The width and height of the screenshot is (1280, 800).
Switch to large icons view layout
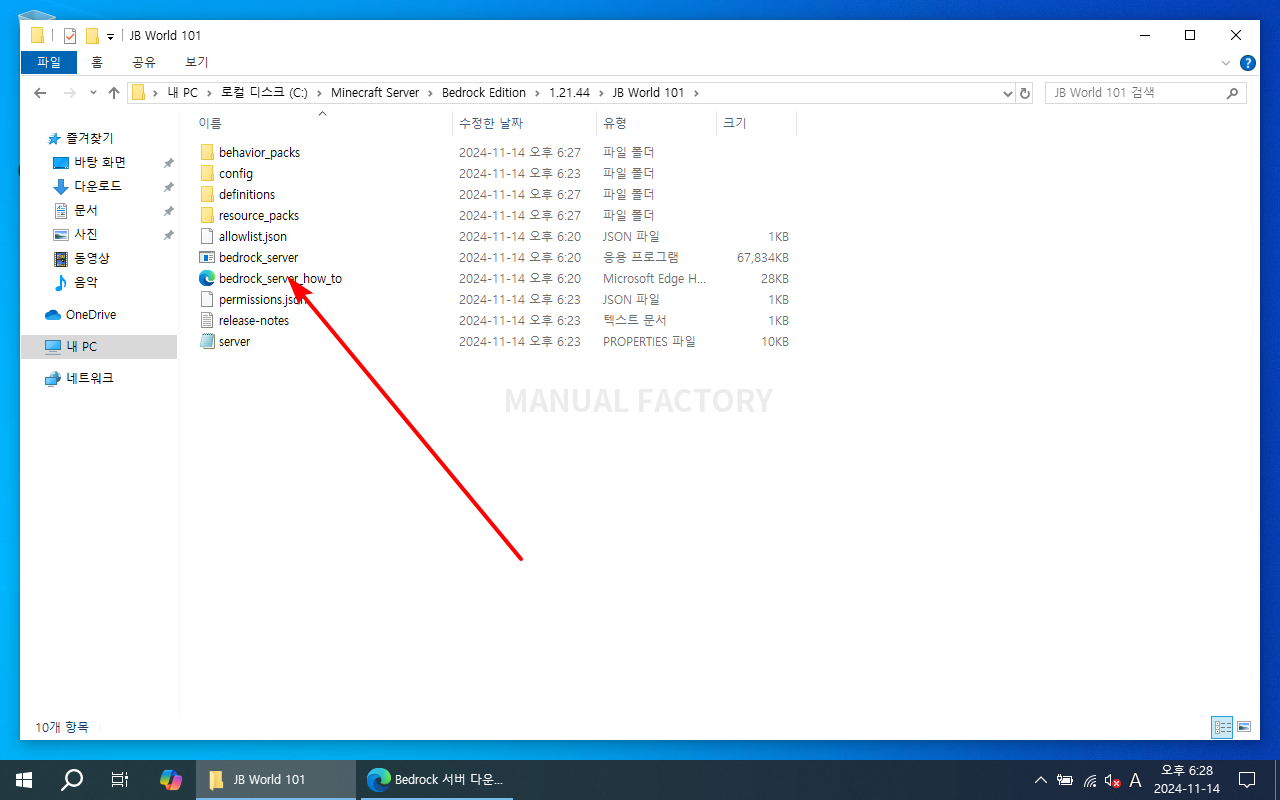pyautogui.click(x=1244, y=727)
